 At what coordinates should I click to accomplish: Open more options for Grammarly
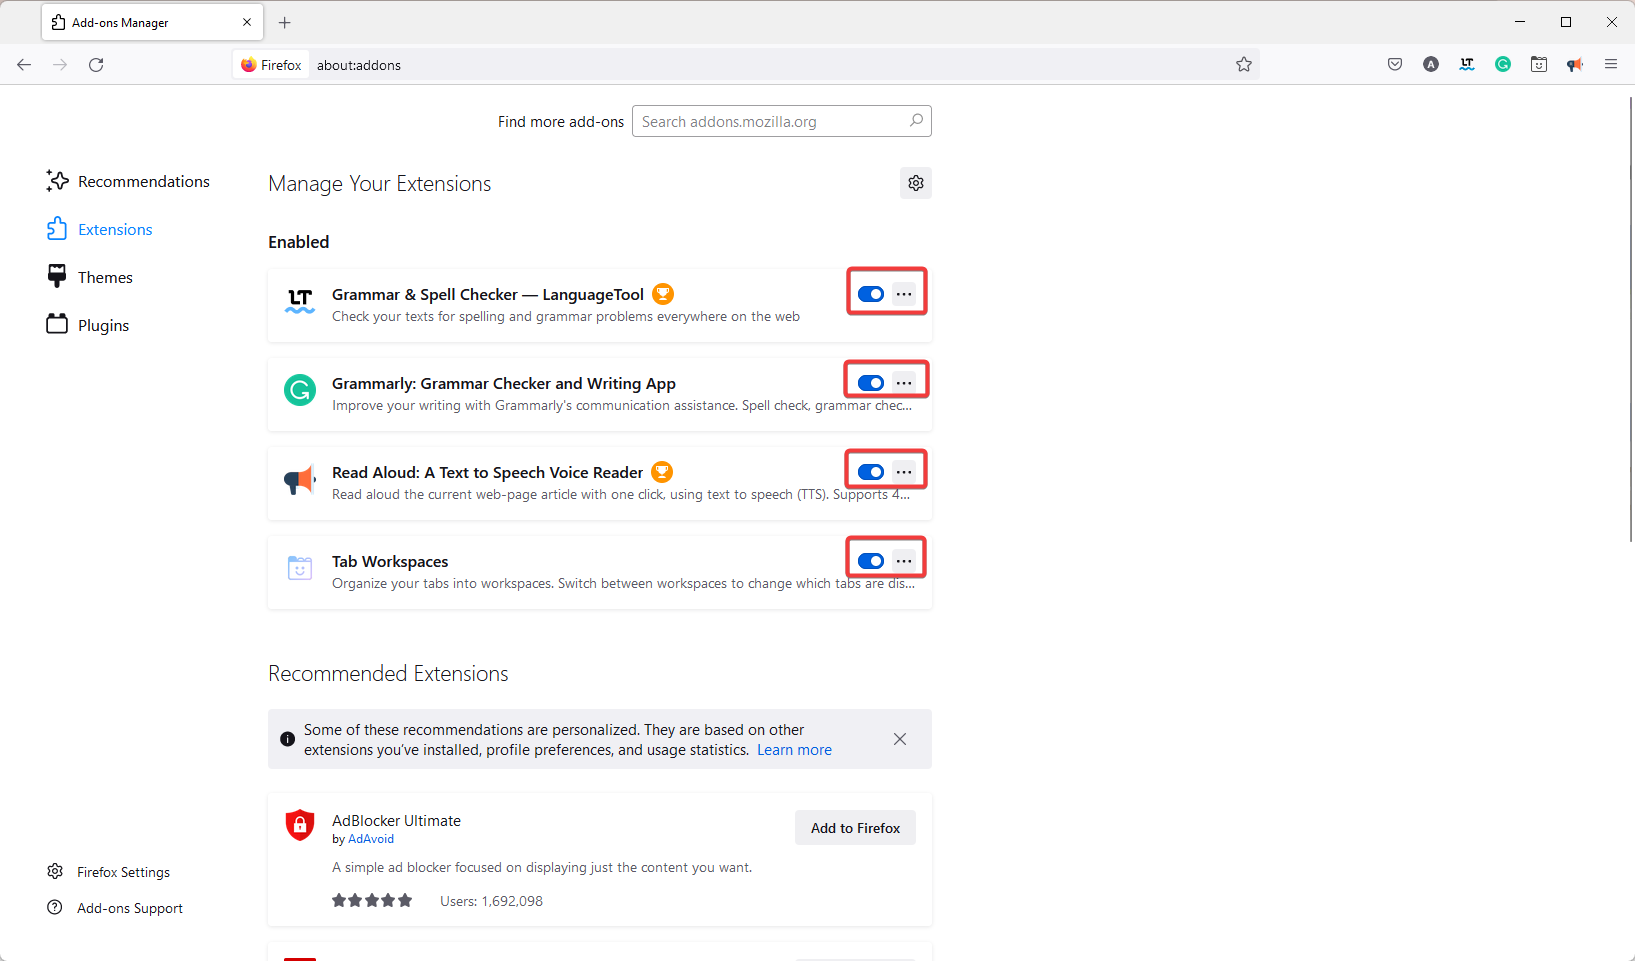pos(904,383)
